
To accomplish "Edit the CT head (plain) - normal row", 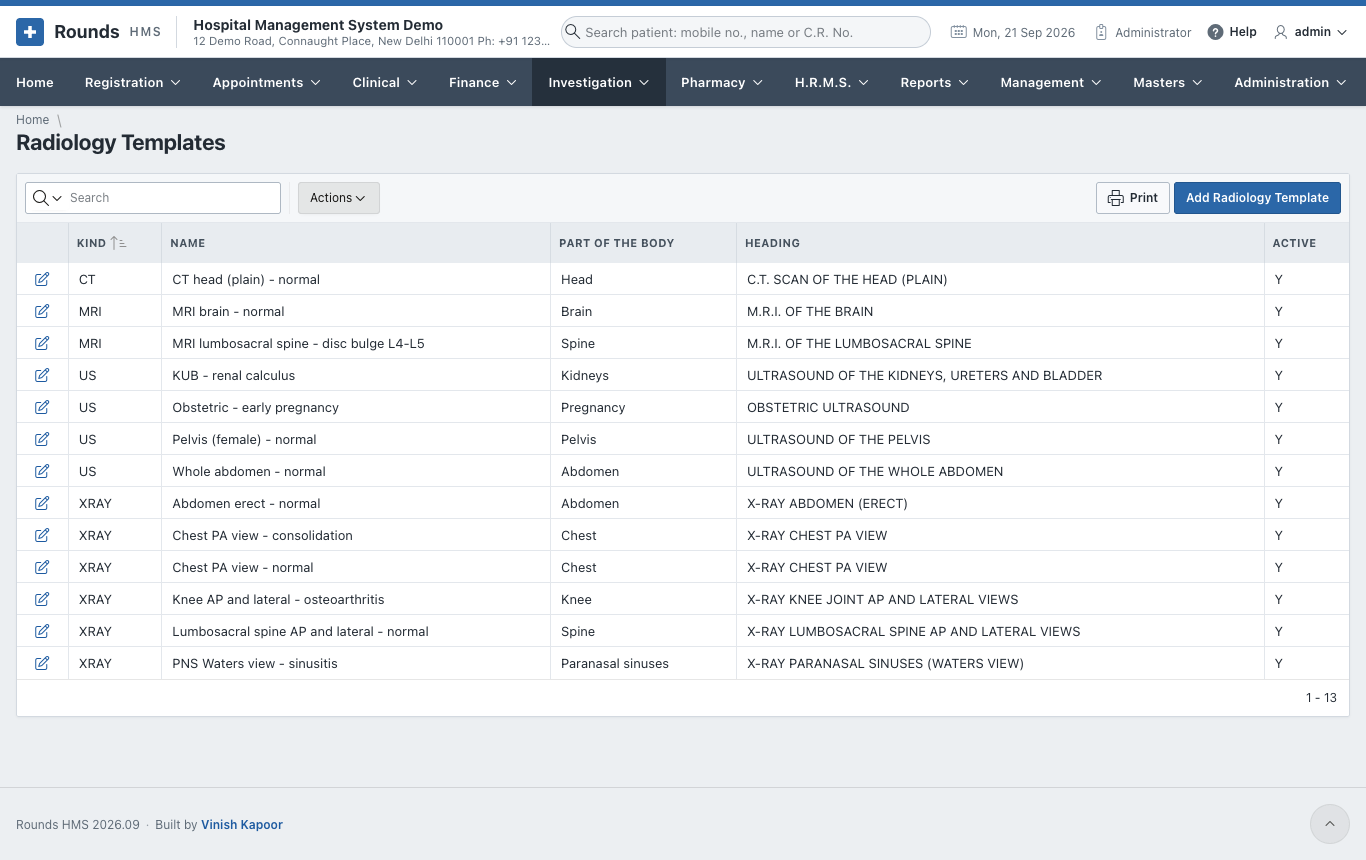I will coord(42,279).
